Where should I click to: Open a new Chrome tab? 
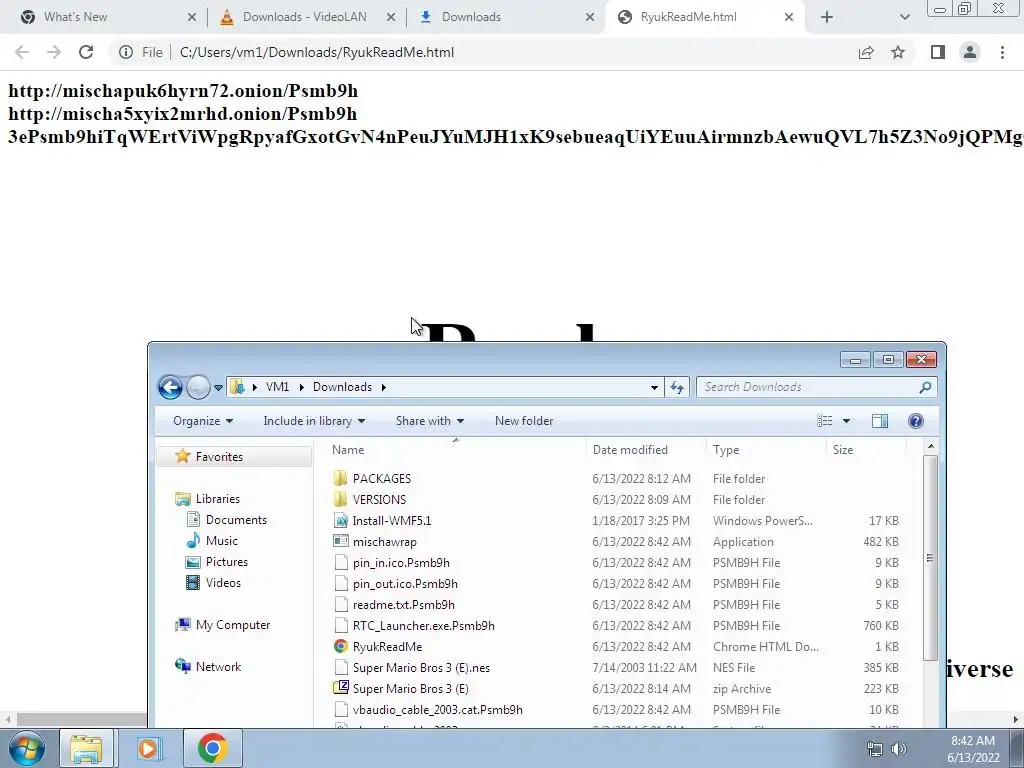pos(827,17)
